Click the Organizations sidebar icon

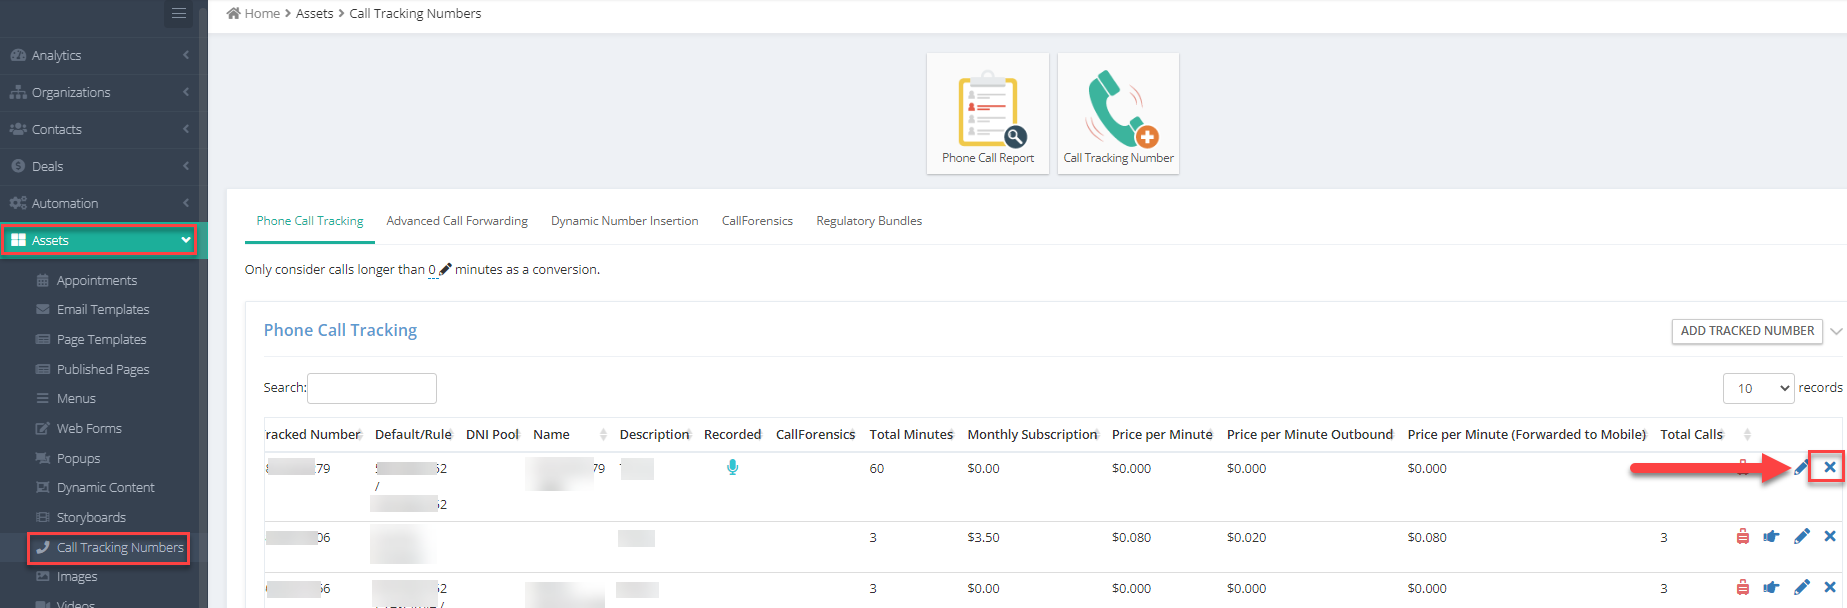[x=18, y=92]
